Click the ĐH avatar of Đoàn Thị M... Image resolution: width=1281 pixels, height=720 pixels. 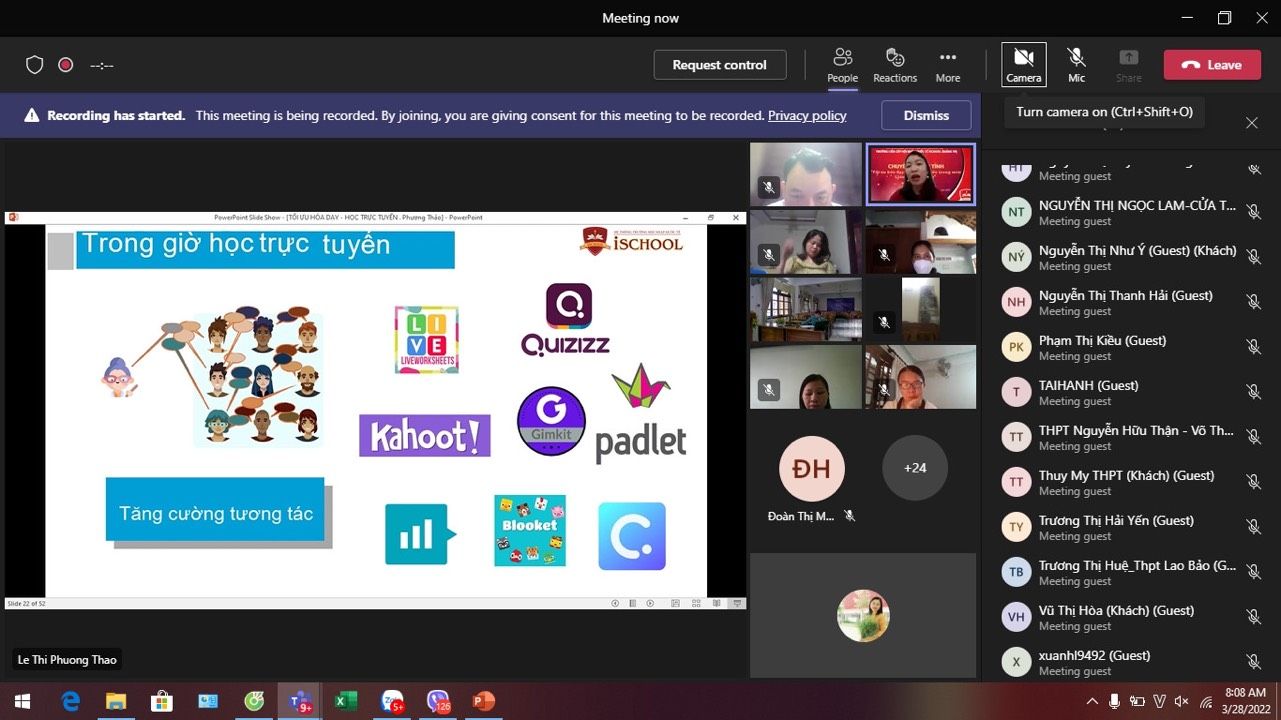tap(812, 468)
